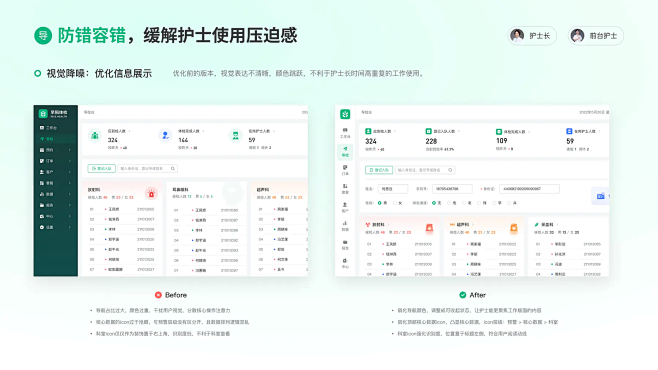Select the active 导检 tab in After sidebar

345,151
